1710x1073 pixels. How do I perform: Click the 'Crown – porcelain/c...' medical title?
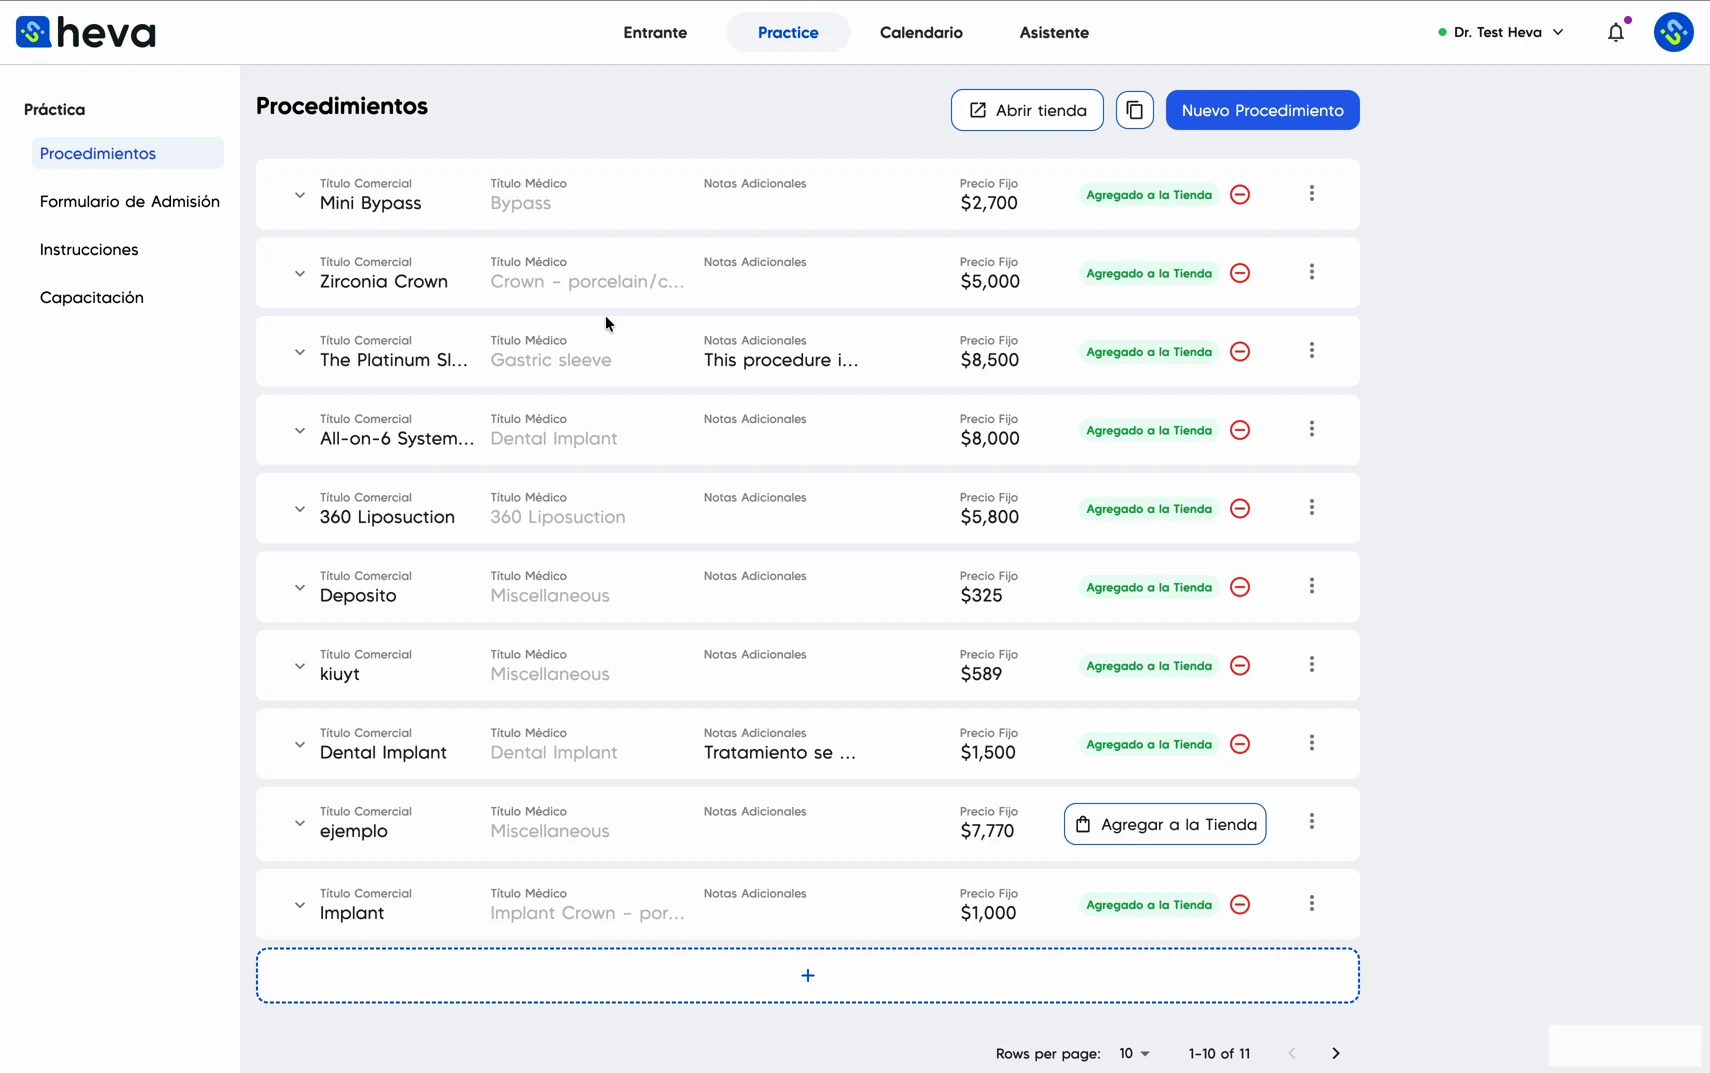(x=587, y=281)
